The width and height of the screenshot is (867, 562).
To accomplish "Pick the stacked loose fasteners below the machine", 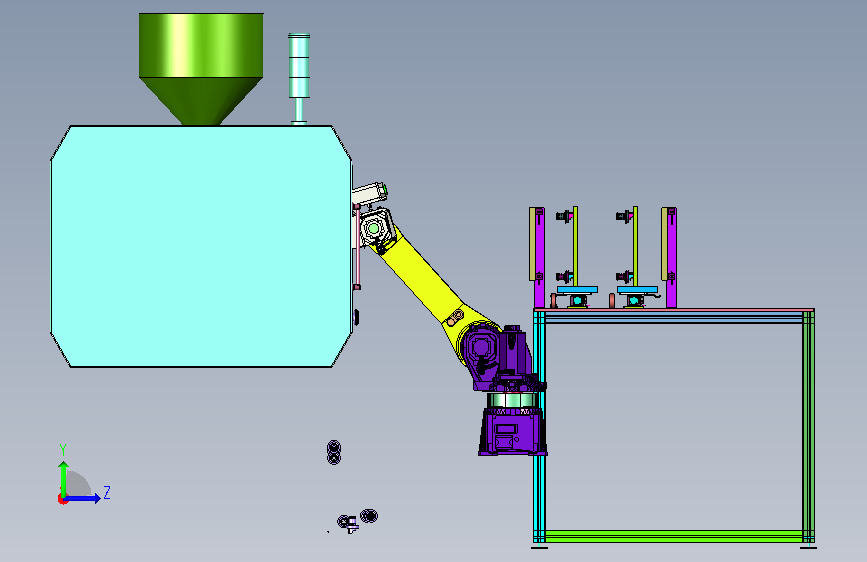I will 334,452.
